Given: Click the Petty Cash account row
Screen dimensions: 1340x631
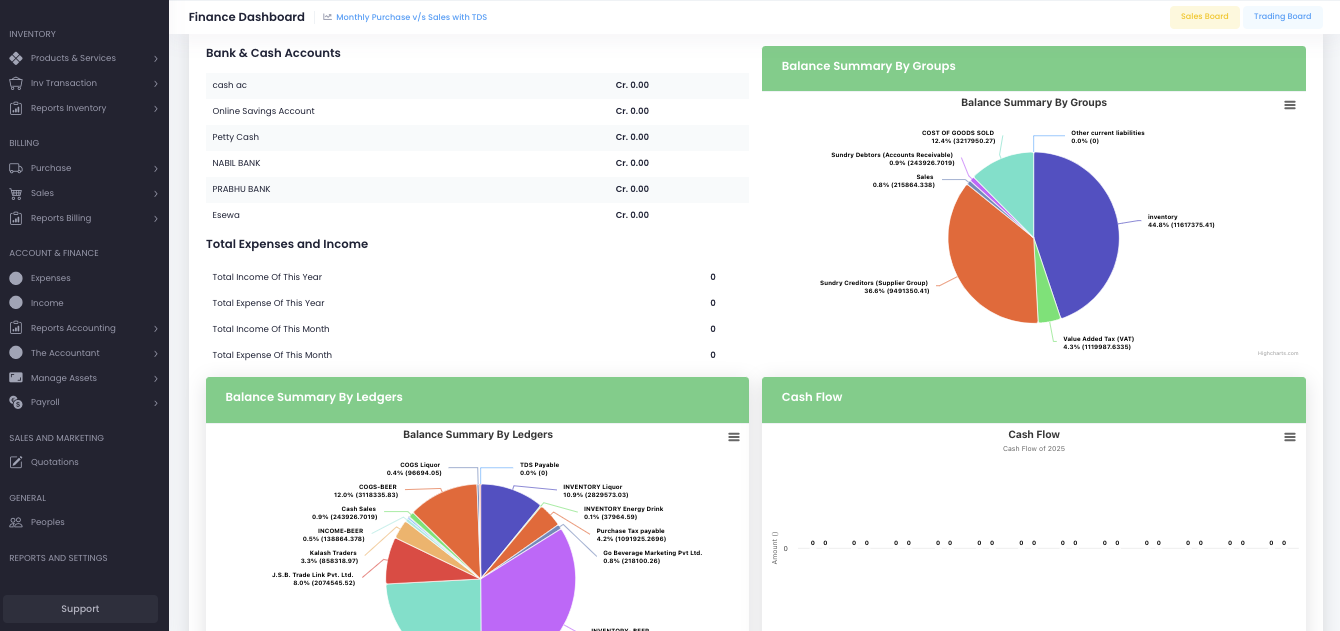Looking at the screenshot, I should pos(478,137).
